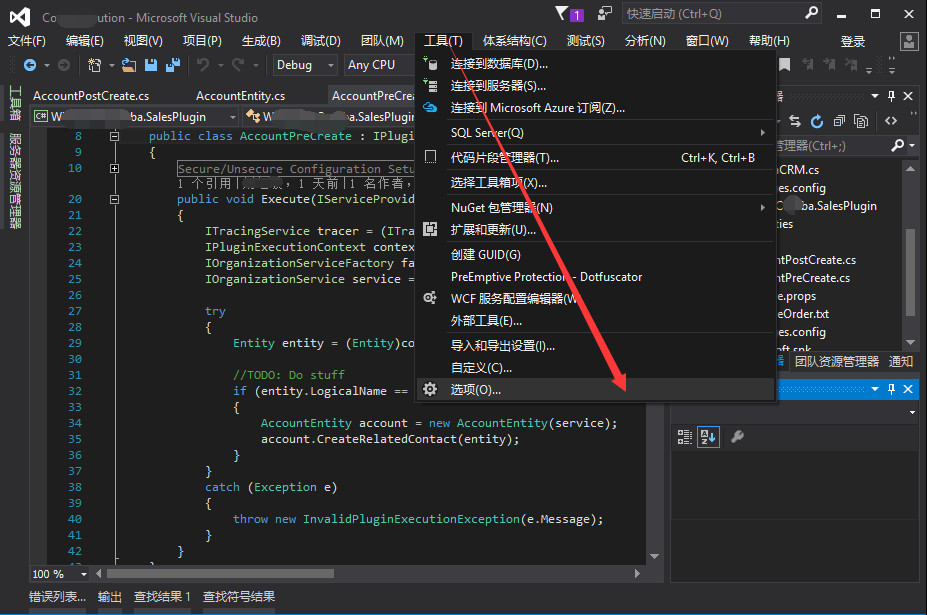Open NuGet package manager submenu

click(x=595, y=208)
